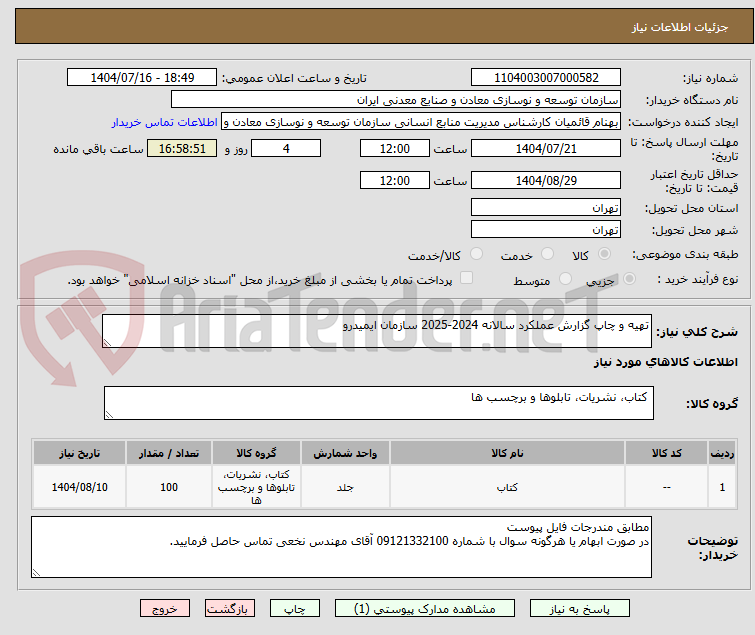The image size is (755, 635).
Task: Click the unit cell جلد
Action: 345,487
